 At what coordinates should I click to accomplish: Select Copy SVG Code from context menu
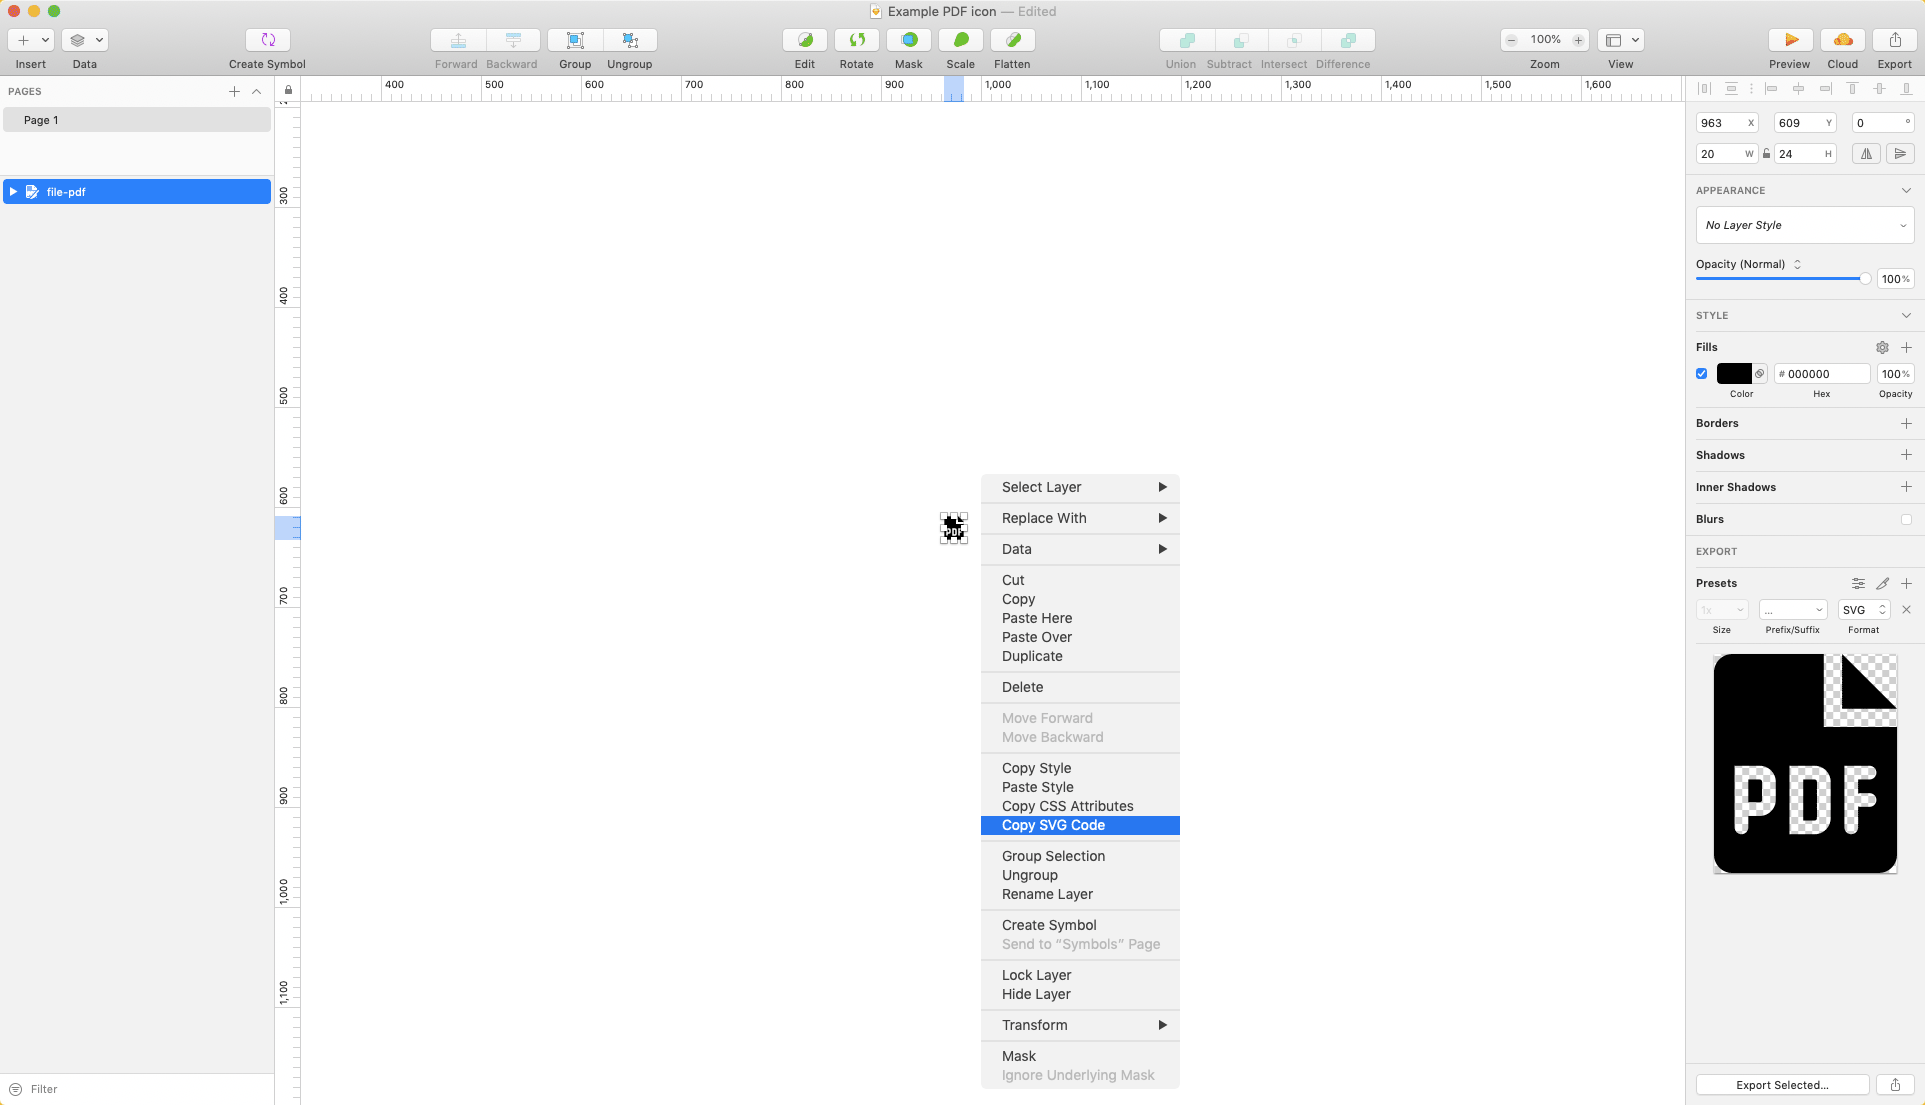tap(1054, 825)
